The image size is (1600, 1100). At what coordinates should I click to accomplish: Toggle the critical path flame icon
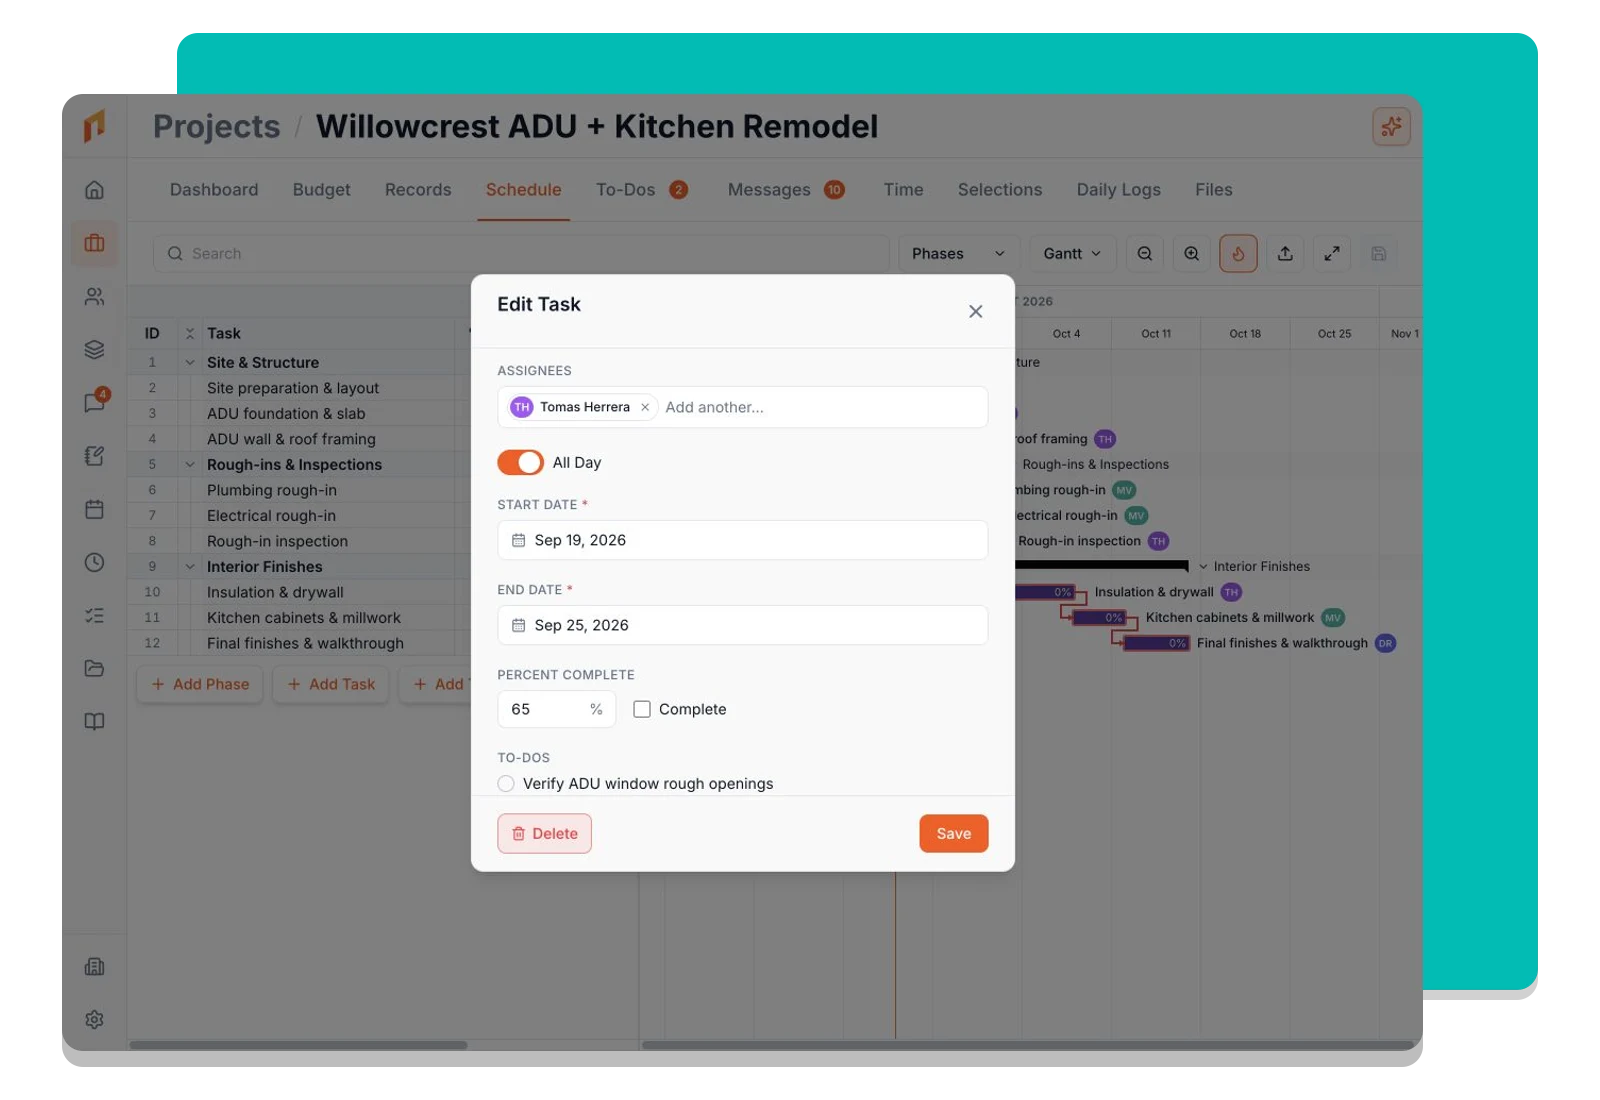[1238, 254]
